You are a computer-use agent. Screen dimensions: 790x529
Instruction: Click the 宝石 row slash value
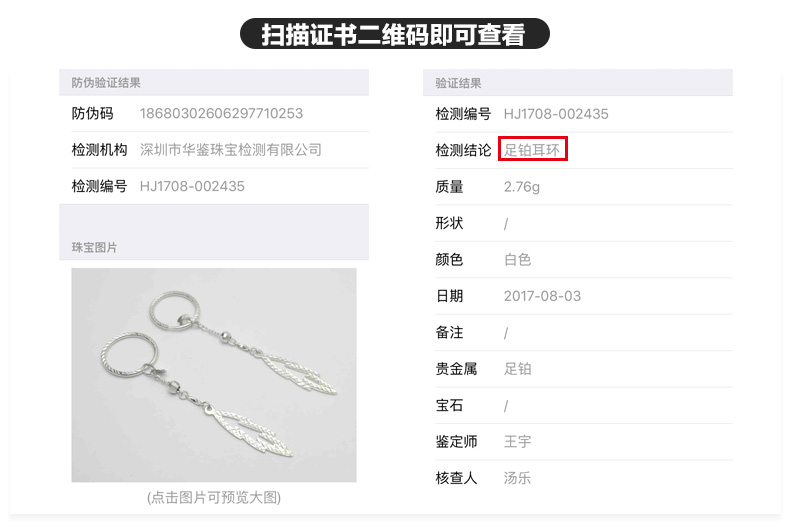(x=506, y=406)
